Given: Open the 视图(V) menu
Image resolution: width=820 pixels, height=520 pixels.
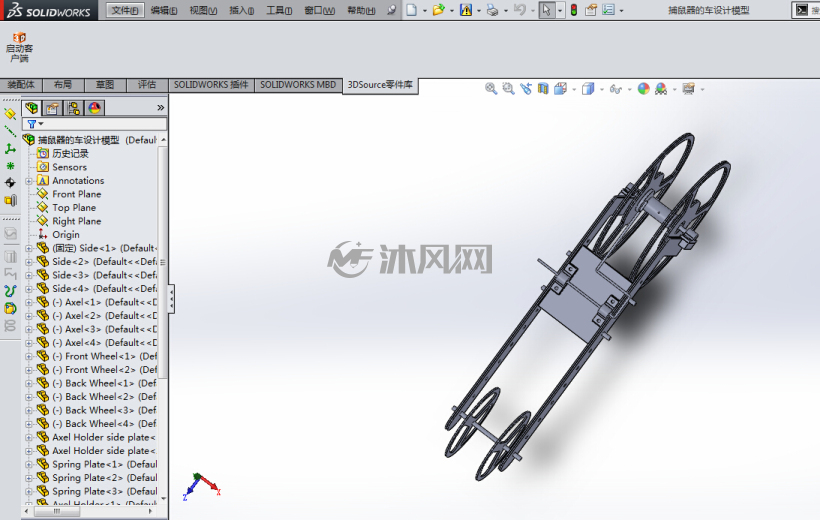Looking at the screenshot, I should click(x=203, y=10).
